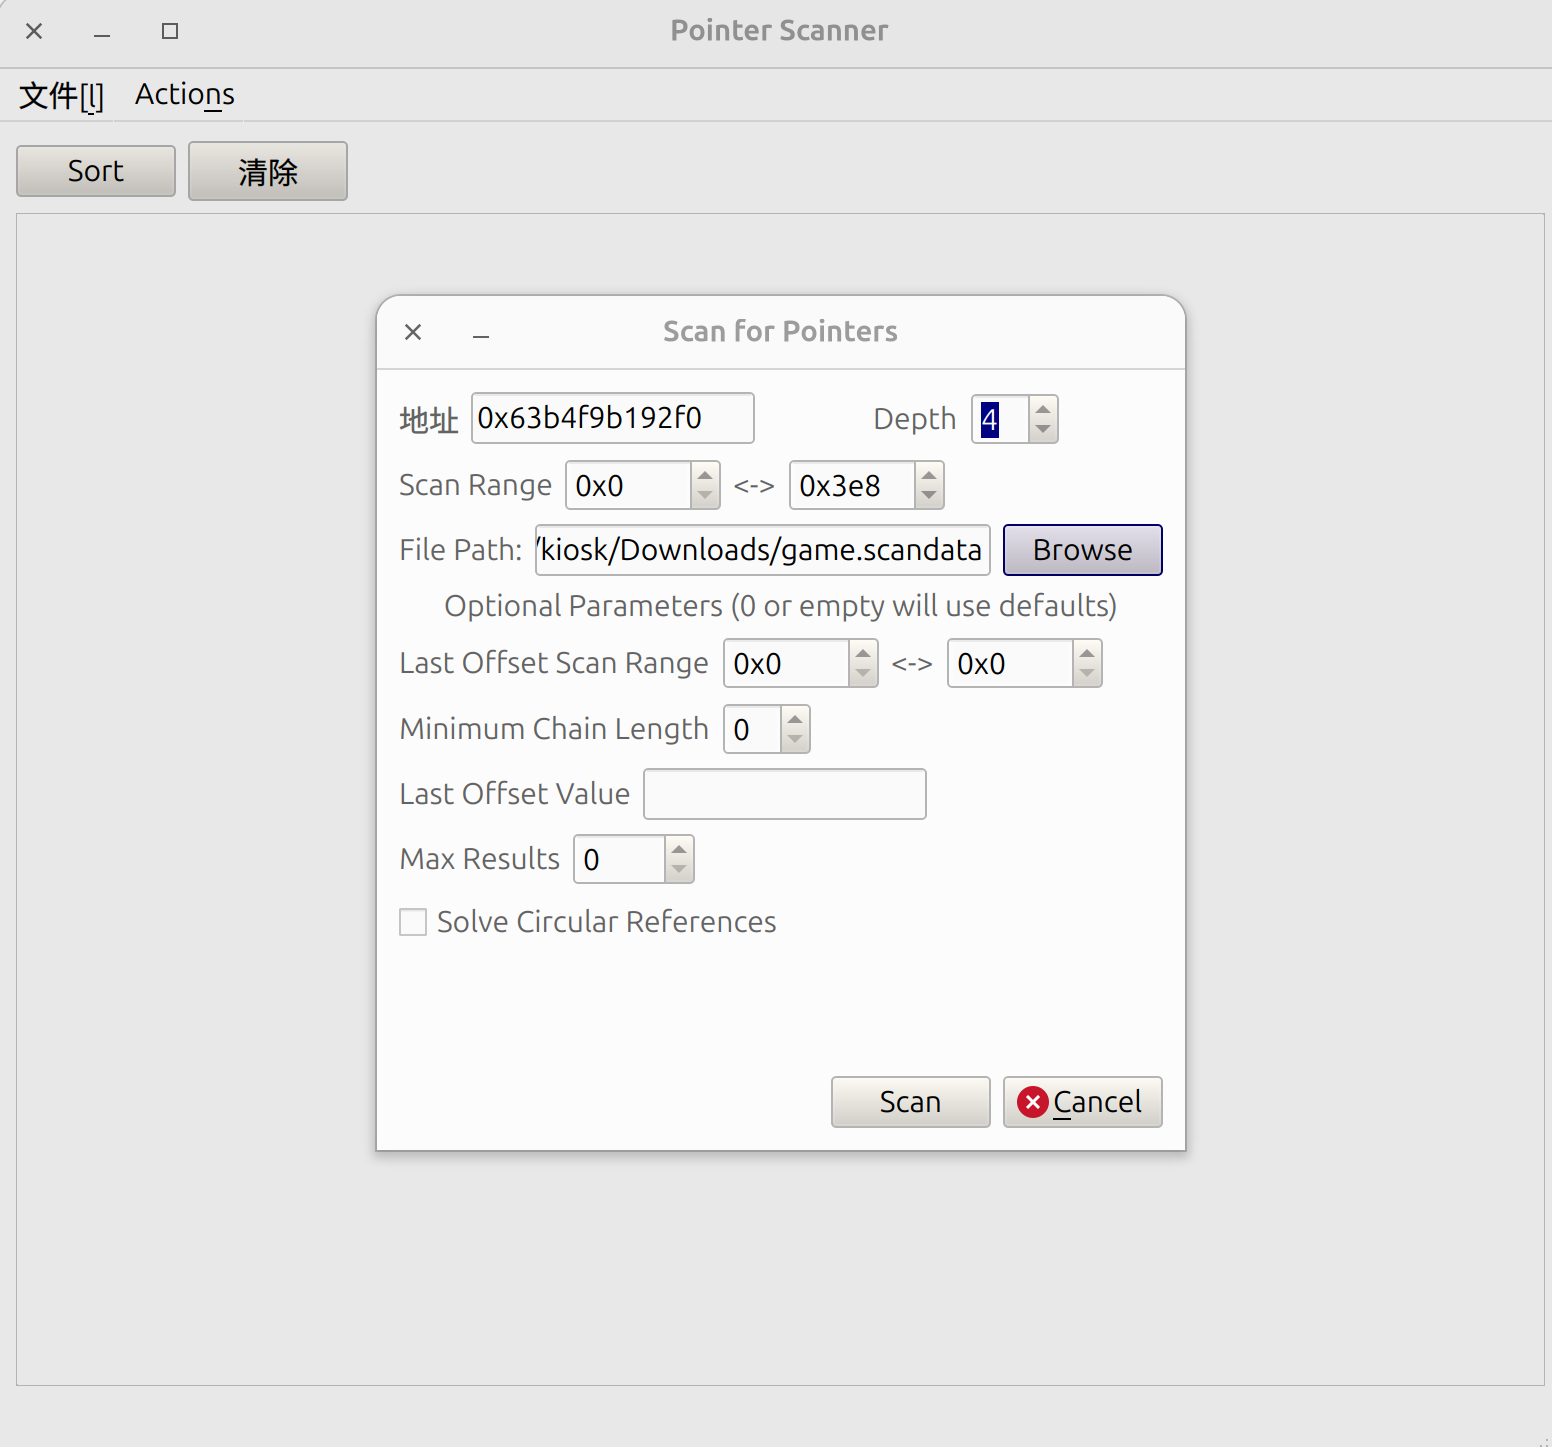Focus the 地址 address input field
The width and height of the screenshot is (1552, 1447).
pos(612,418)
